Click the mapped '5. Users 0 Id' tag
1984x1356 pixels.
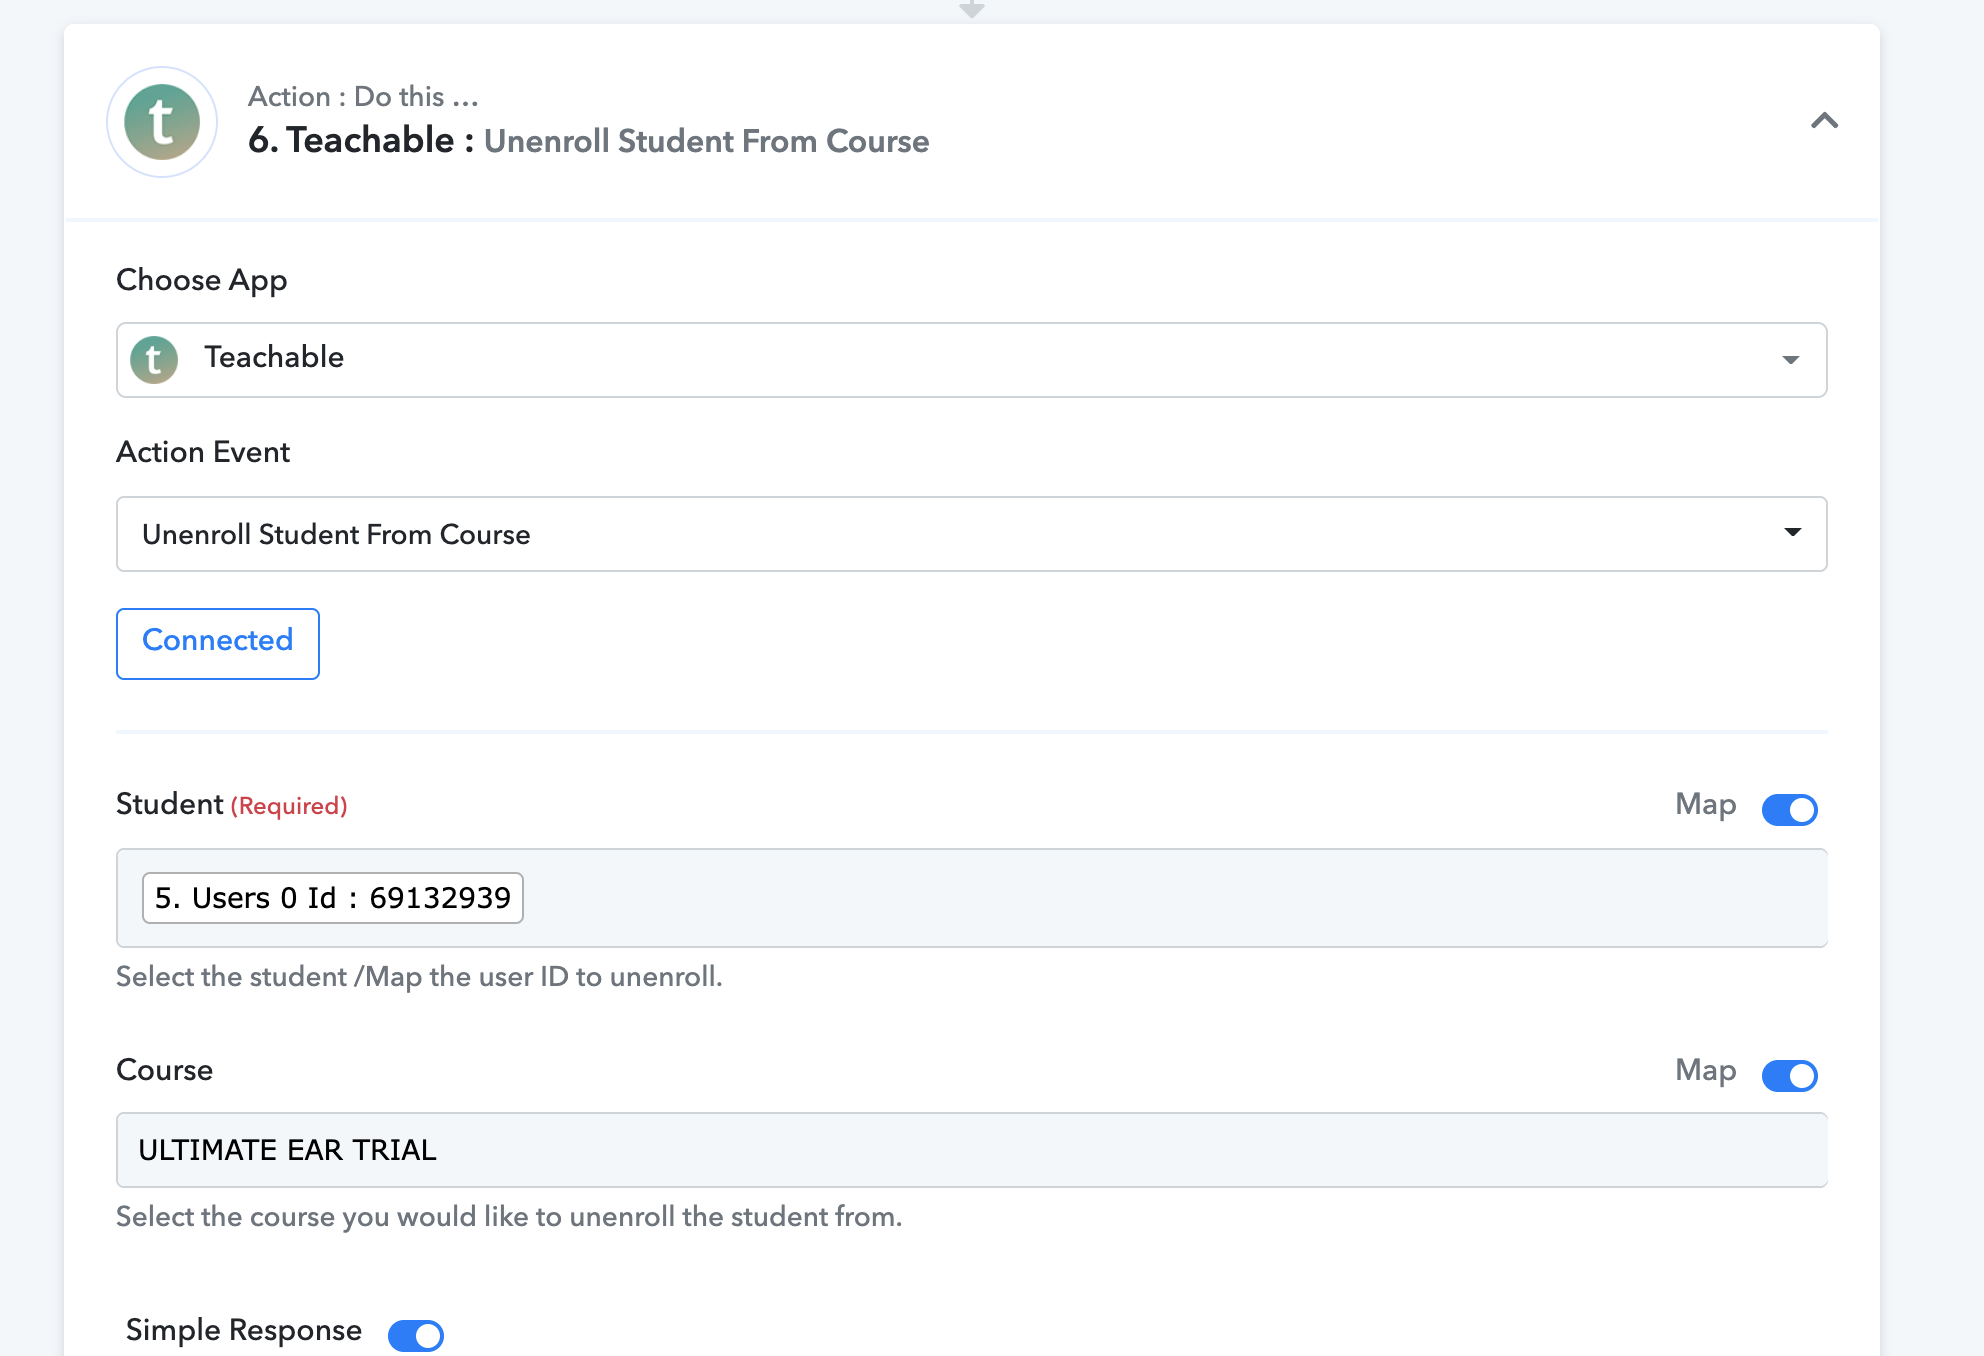pos(333,898)
